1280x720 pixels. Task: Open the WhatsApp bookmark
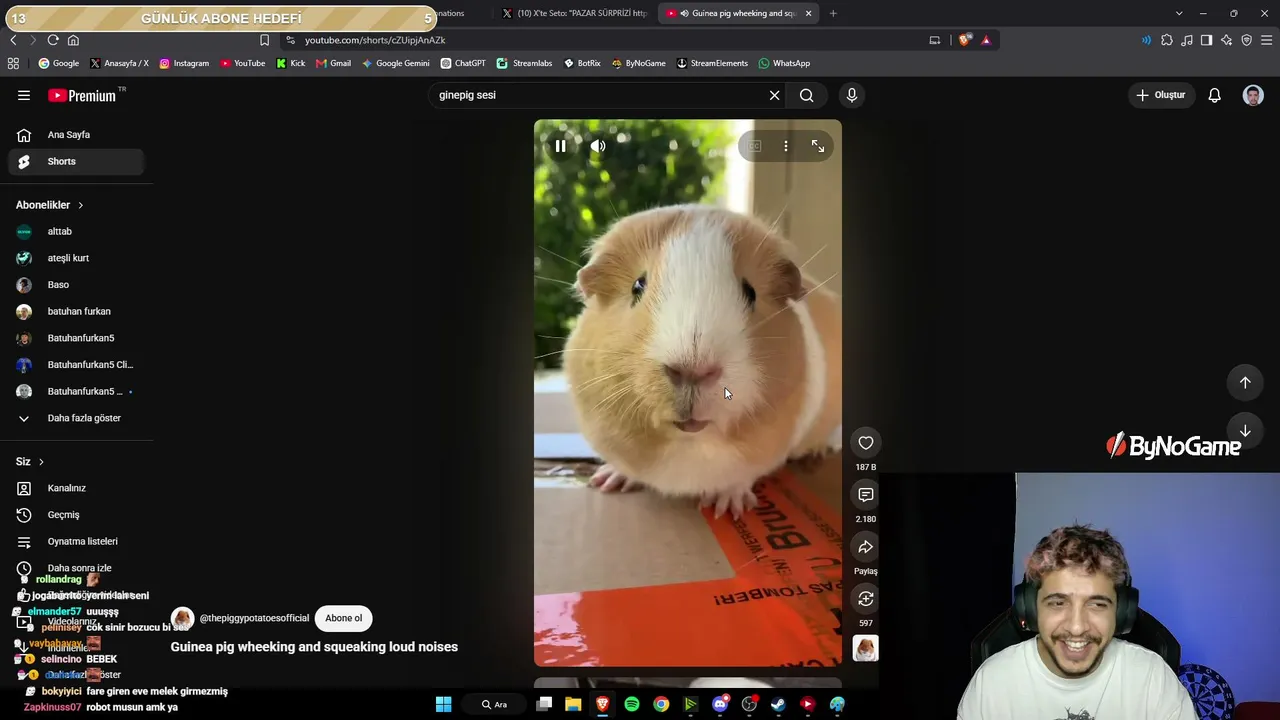click(784, 63)
